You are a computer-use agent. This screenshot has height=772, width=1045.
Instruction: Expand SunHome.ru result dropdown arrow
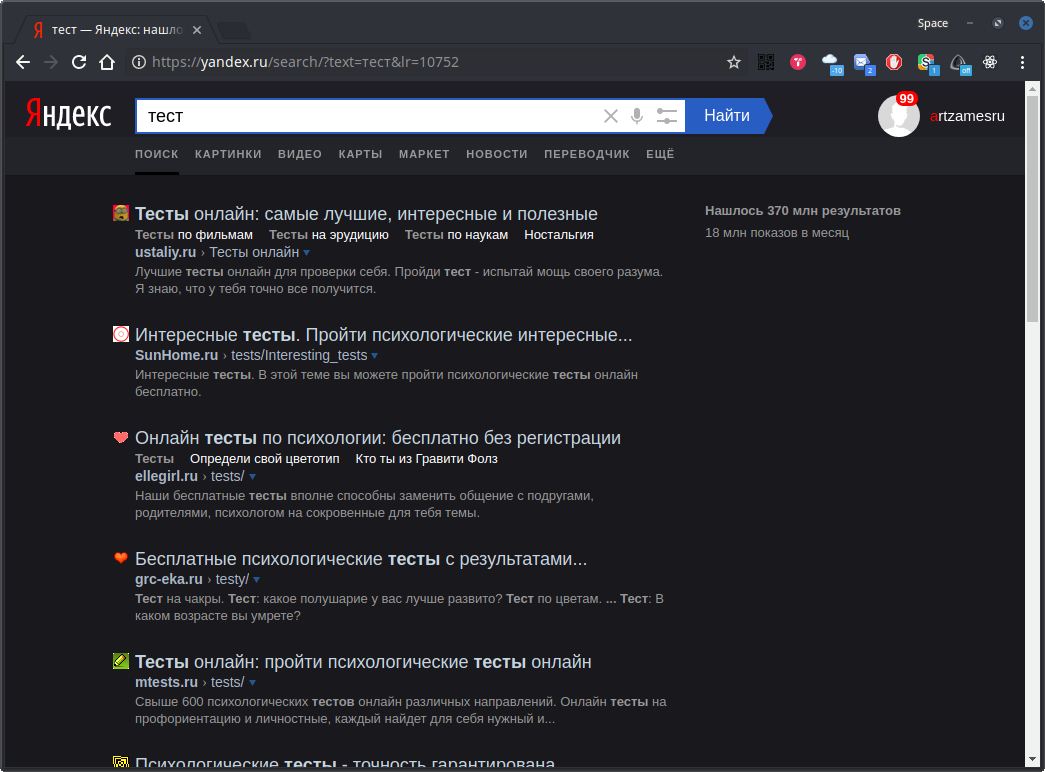point(375,356)
